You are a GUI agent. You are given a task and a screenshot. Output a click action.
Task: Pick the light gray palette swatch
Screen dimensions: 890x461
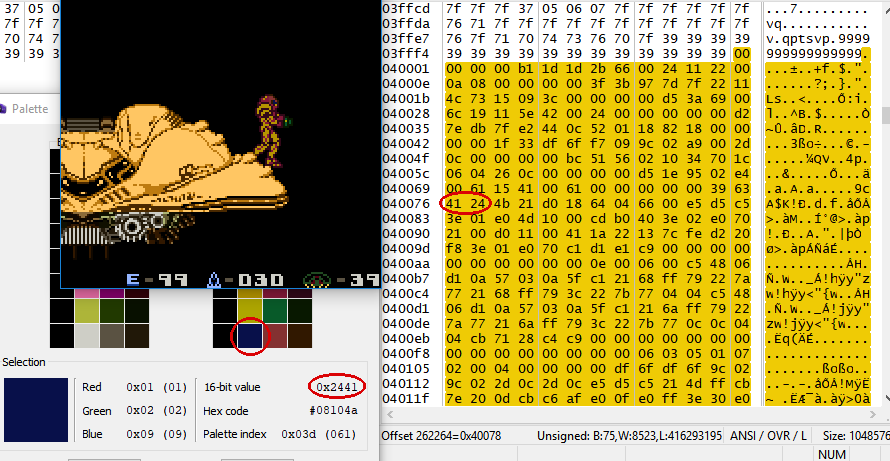tap(86, 336)
